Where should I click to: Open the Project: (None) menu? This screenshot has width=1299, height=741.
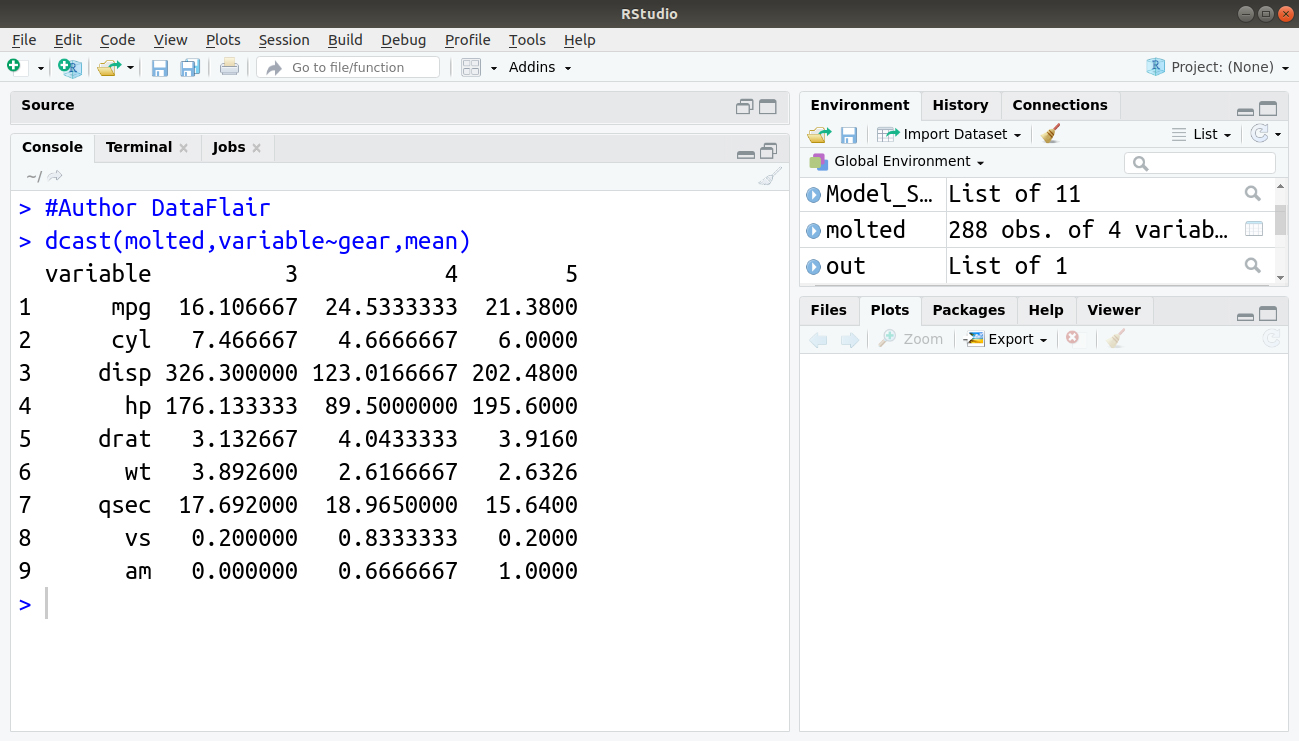[1216, 67]
